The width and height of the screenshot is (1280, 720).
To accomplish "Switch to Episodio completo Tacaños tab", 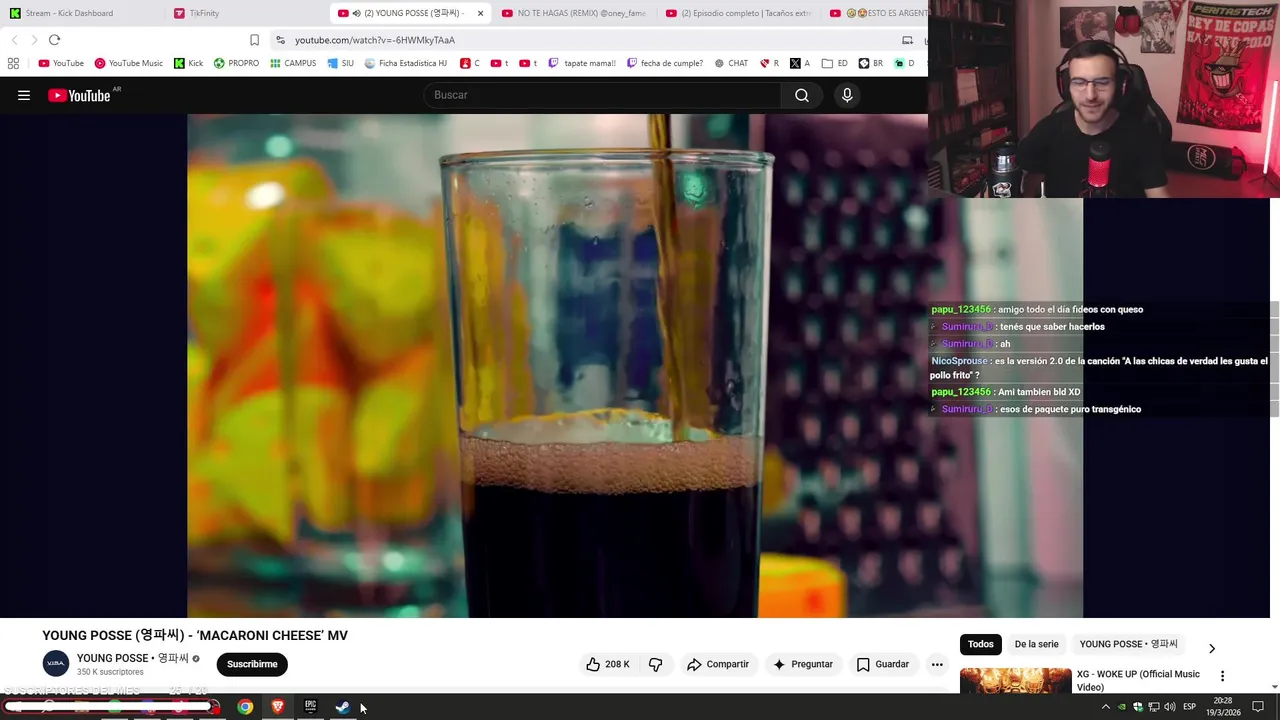I will pyautogui.click(x=738, y=13).
